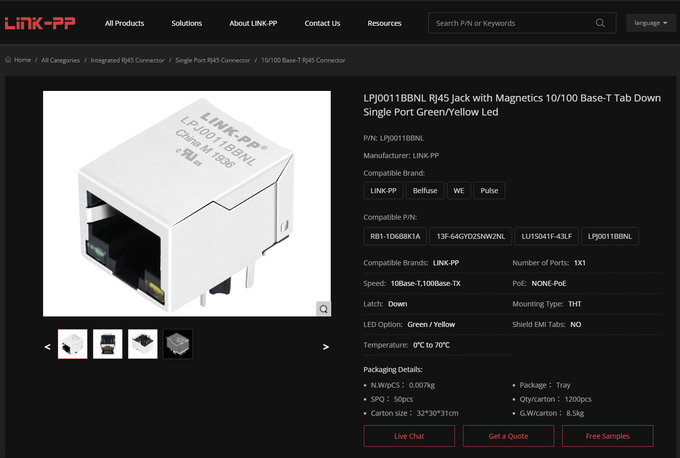The width and height of the screenshot is (680, 458).
Task: Click the LINK-PP logo
Action: 40,23
